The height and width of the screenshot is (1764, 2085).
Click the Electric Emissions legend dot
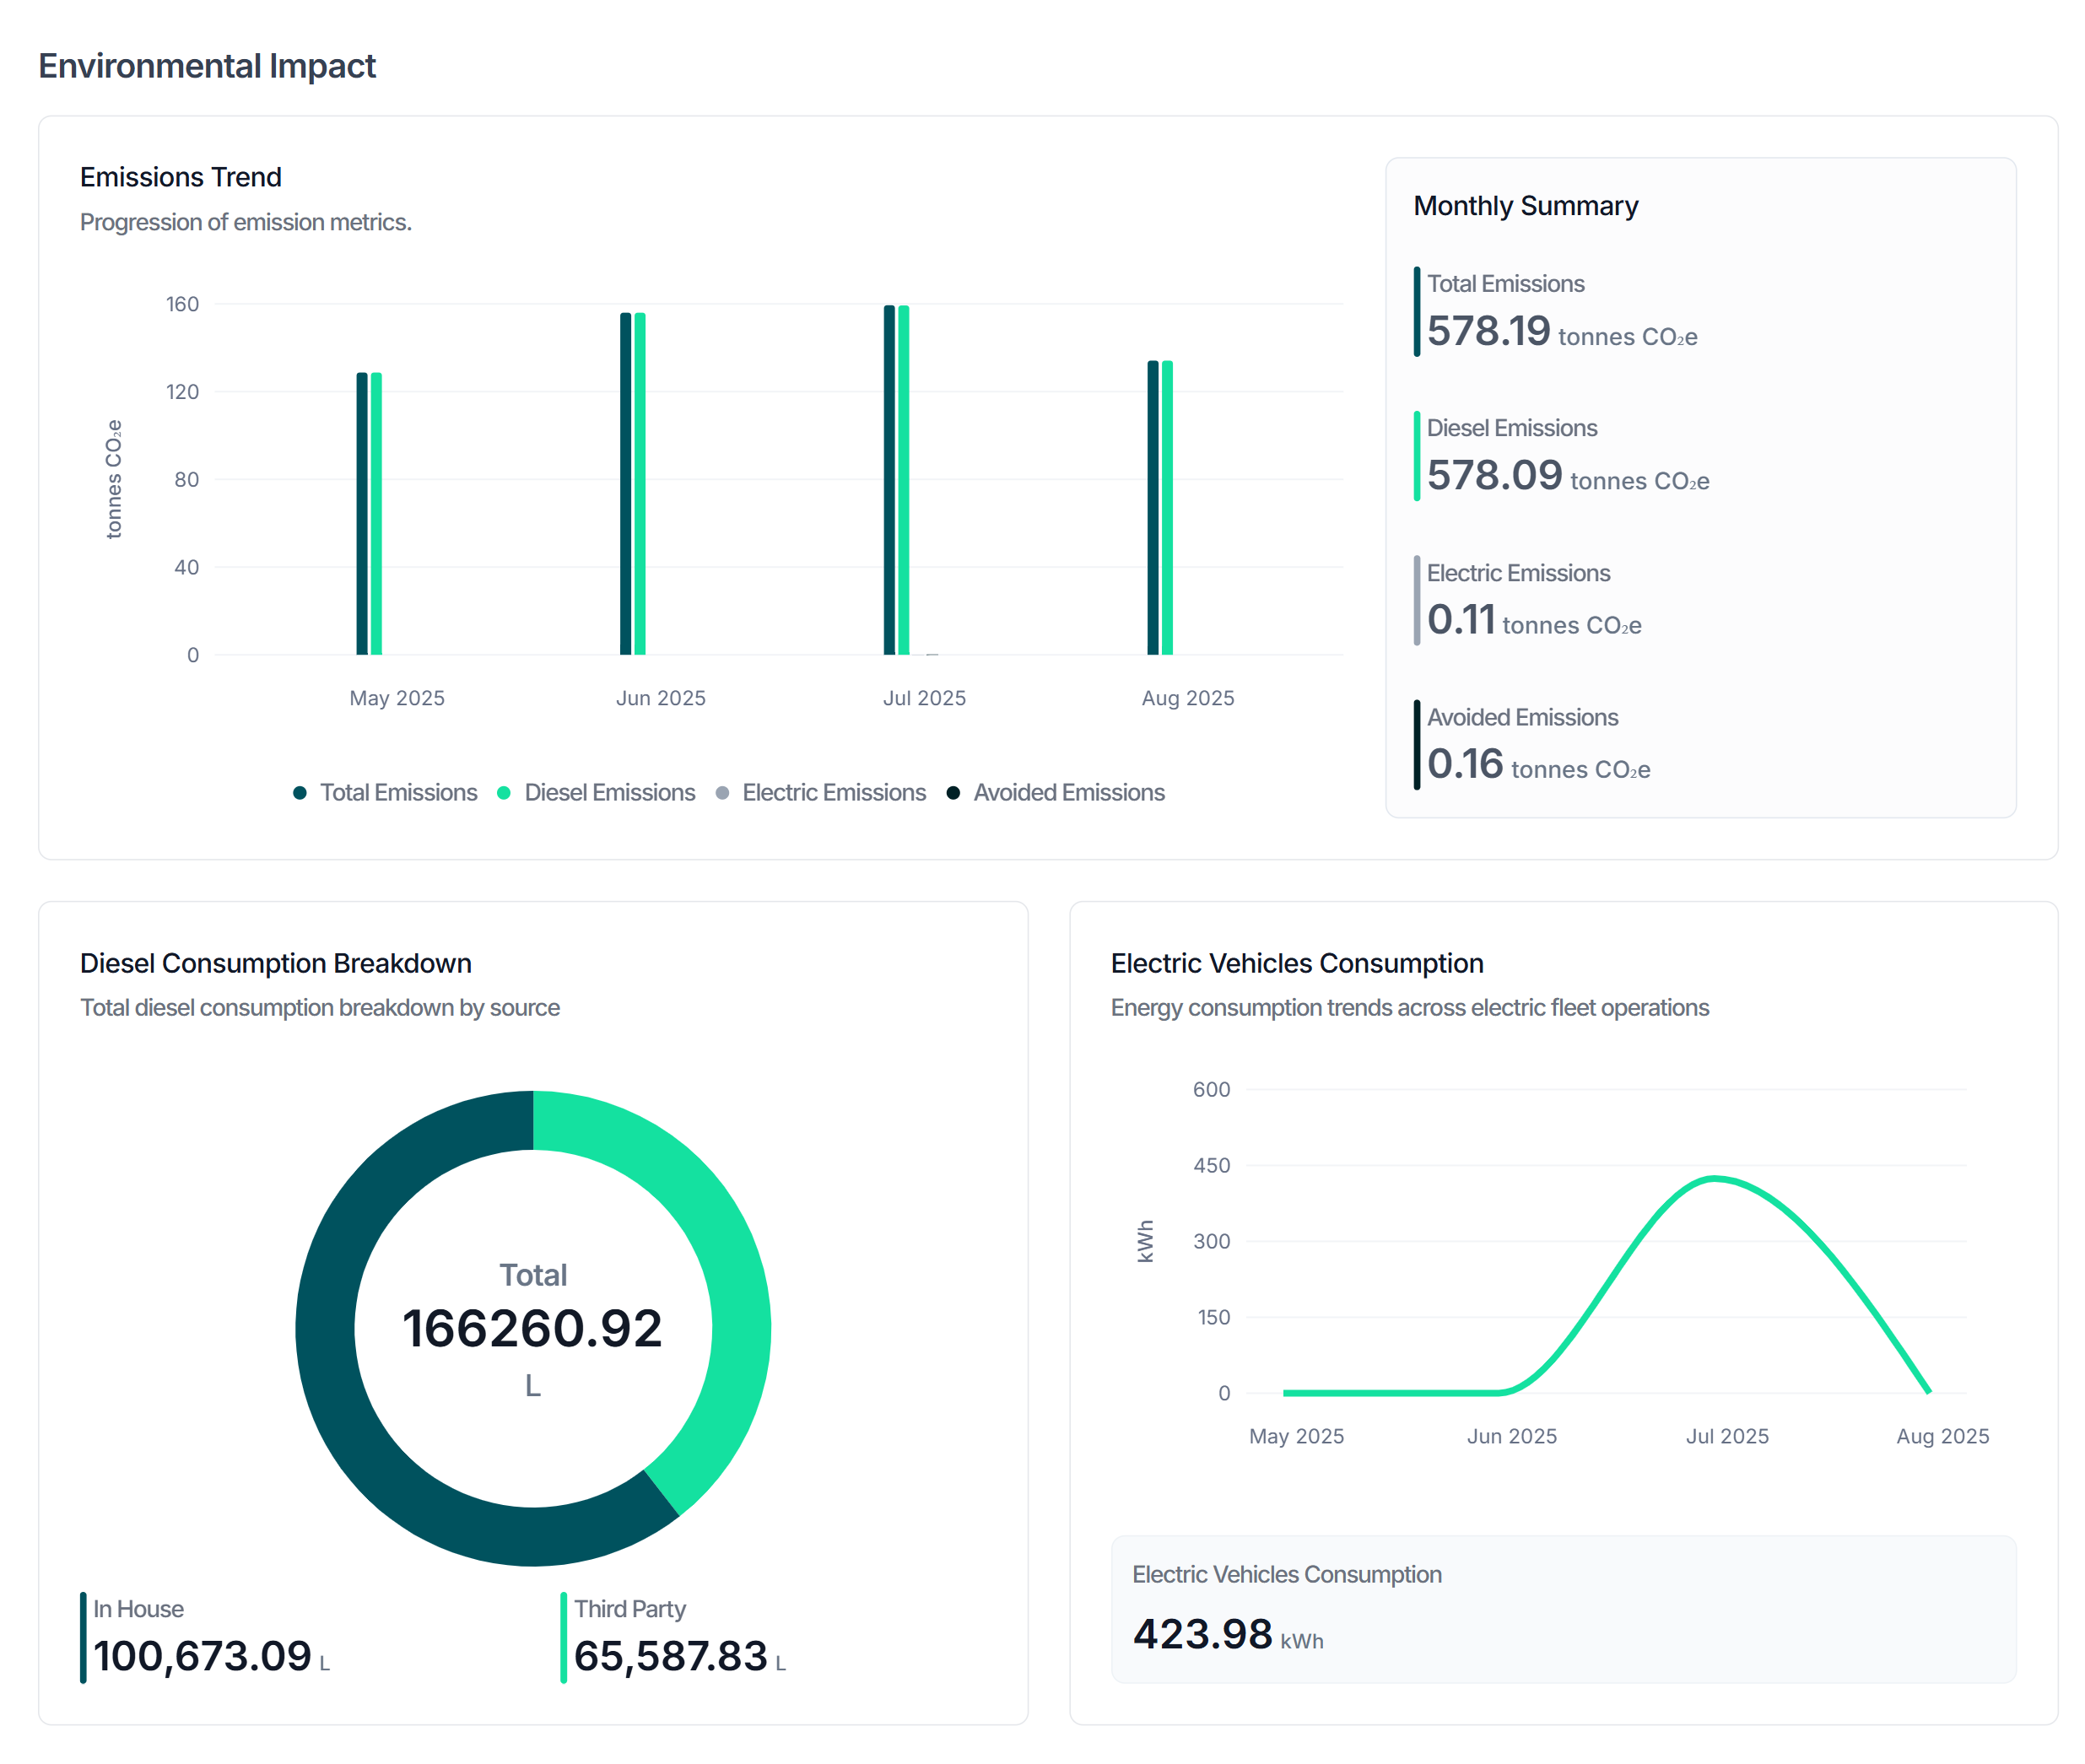click(724, 793)
